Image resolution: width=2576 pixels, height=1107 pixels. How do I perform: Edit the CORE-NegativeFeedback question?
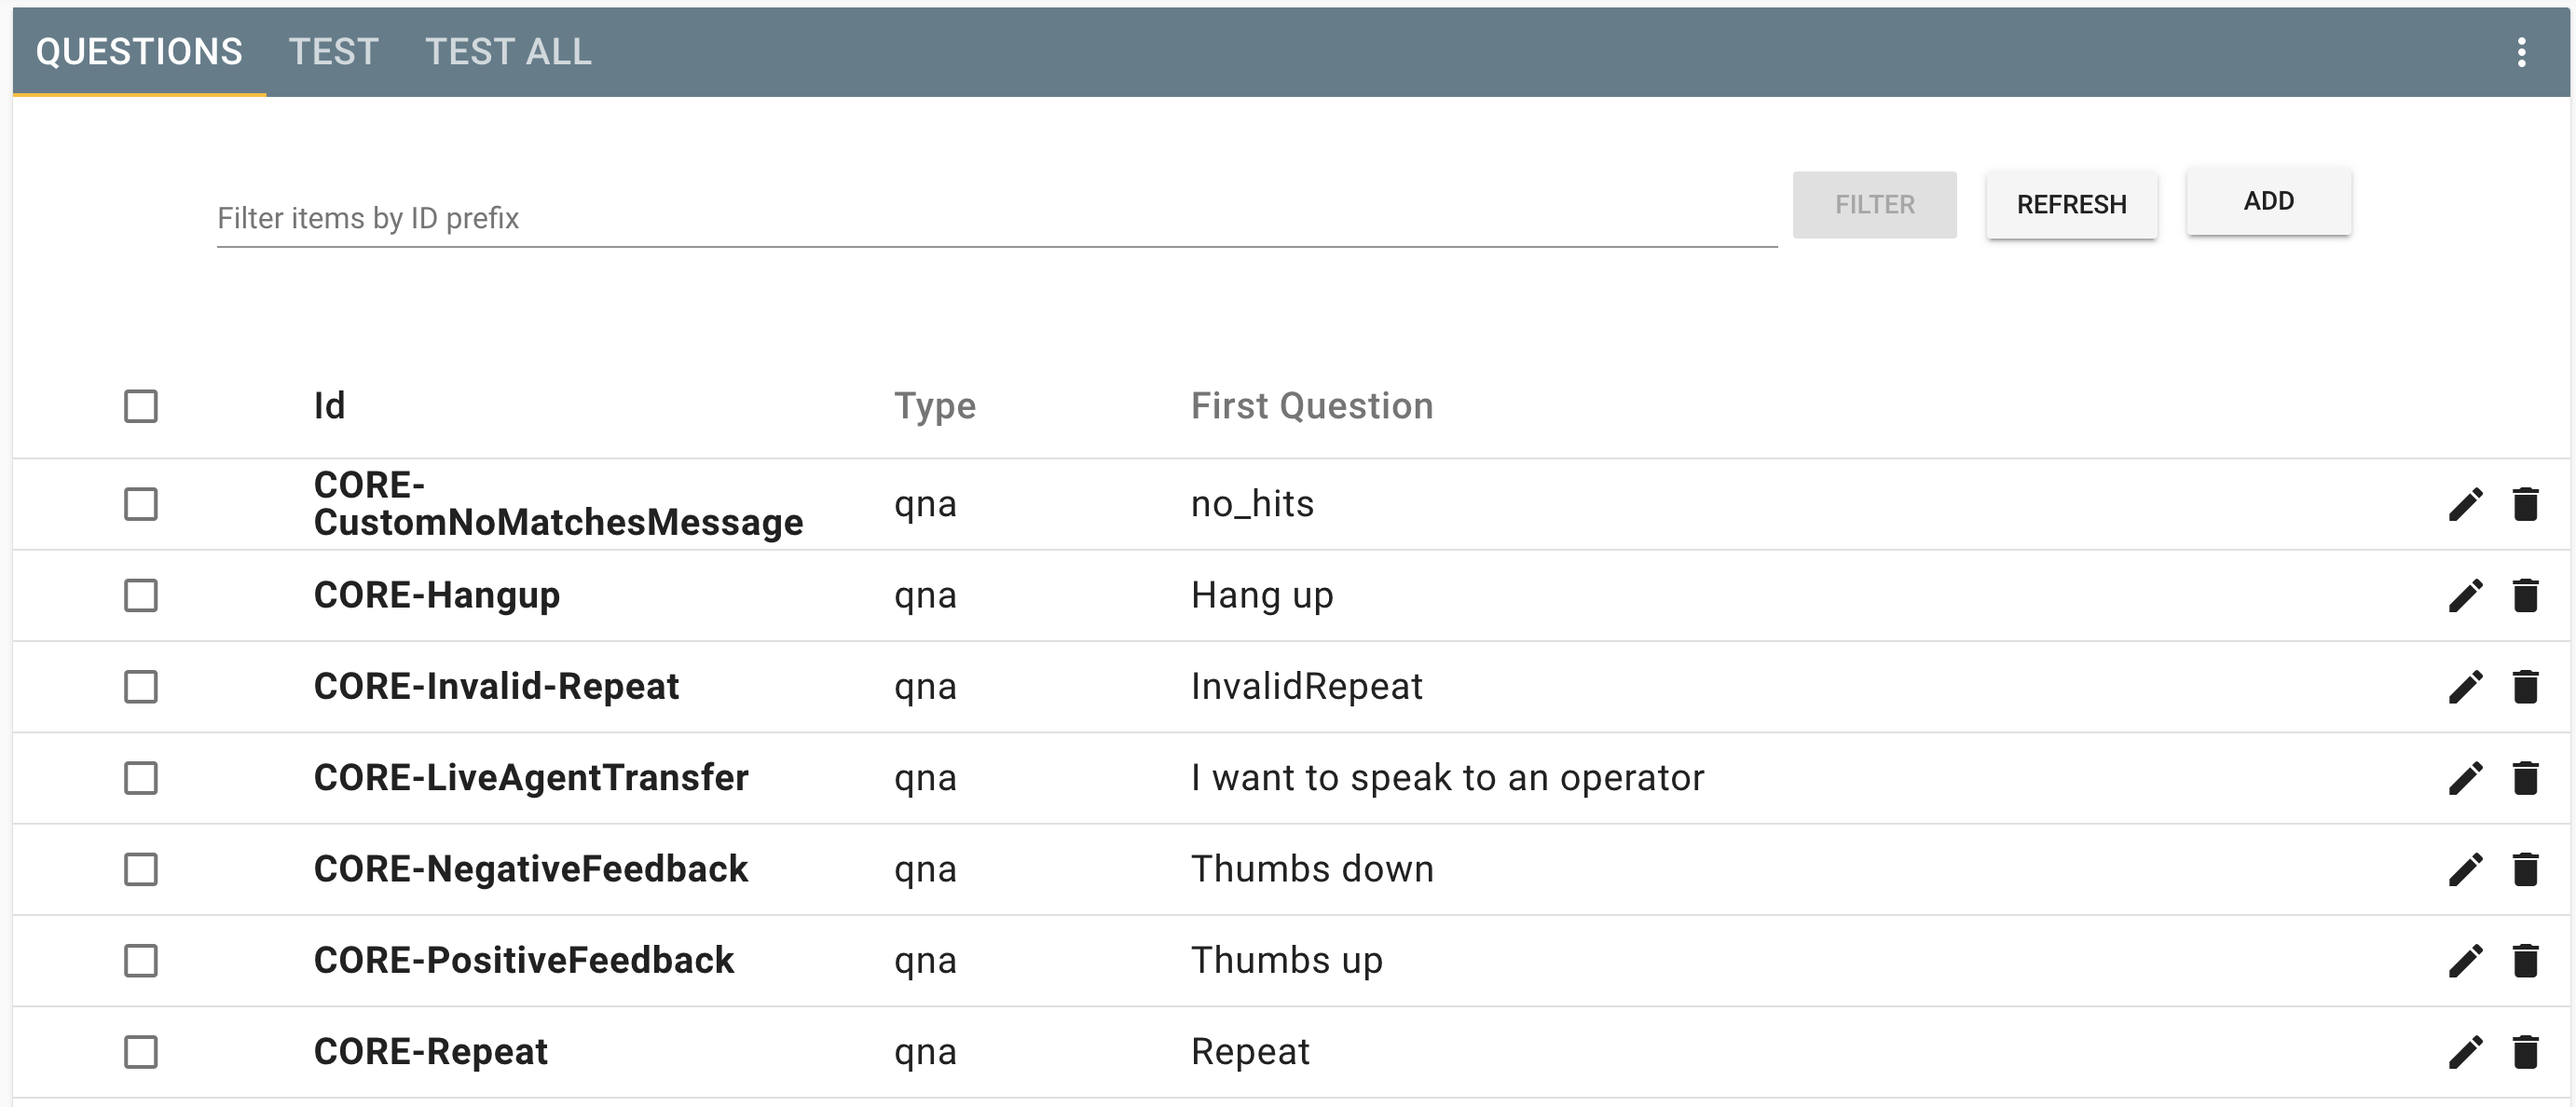2465,869
